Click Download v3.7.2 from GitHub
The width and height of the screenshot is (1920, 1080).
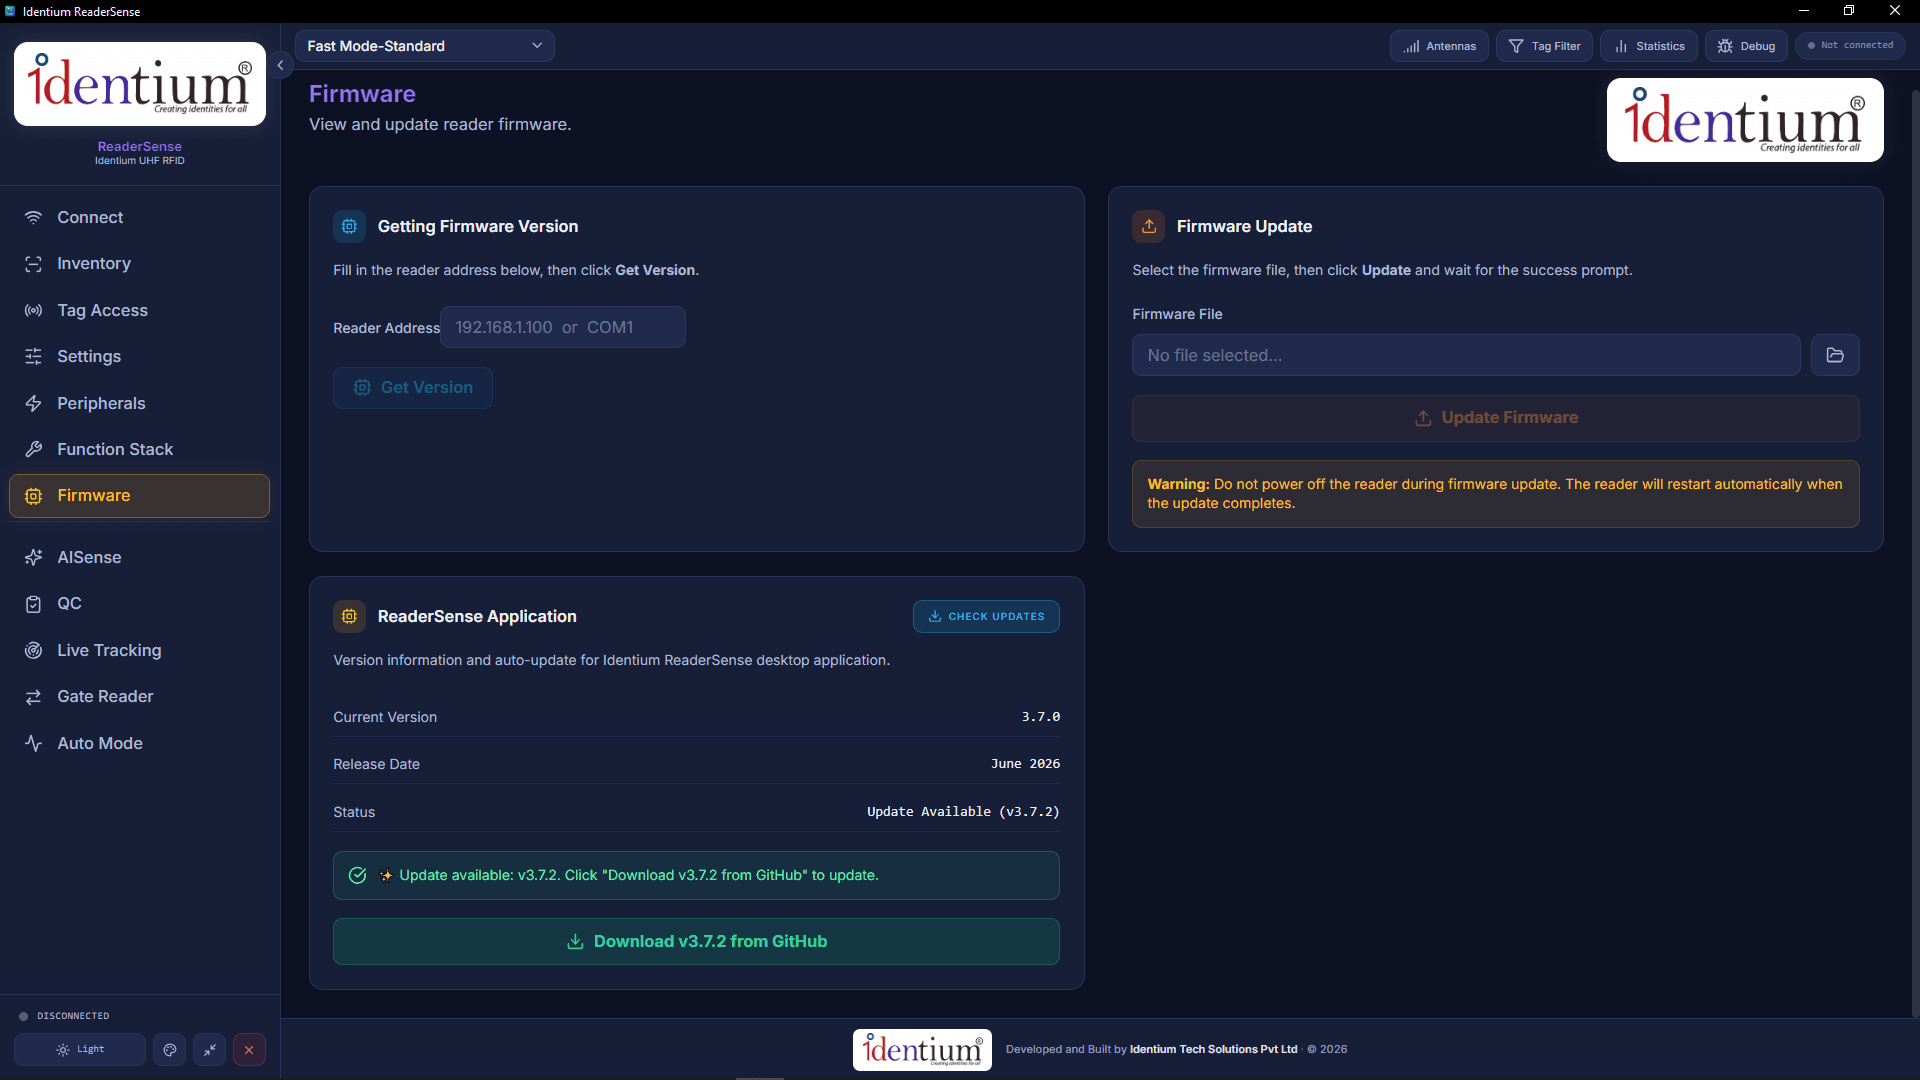696,942
